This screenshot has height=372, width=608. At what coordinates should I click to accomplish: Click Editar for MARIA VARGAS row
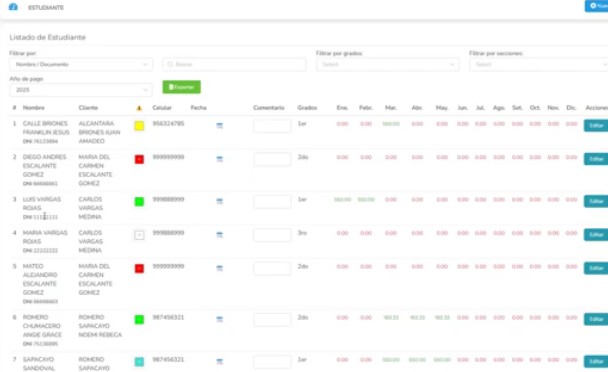[596, 235]
